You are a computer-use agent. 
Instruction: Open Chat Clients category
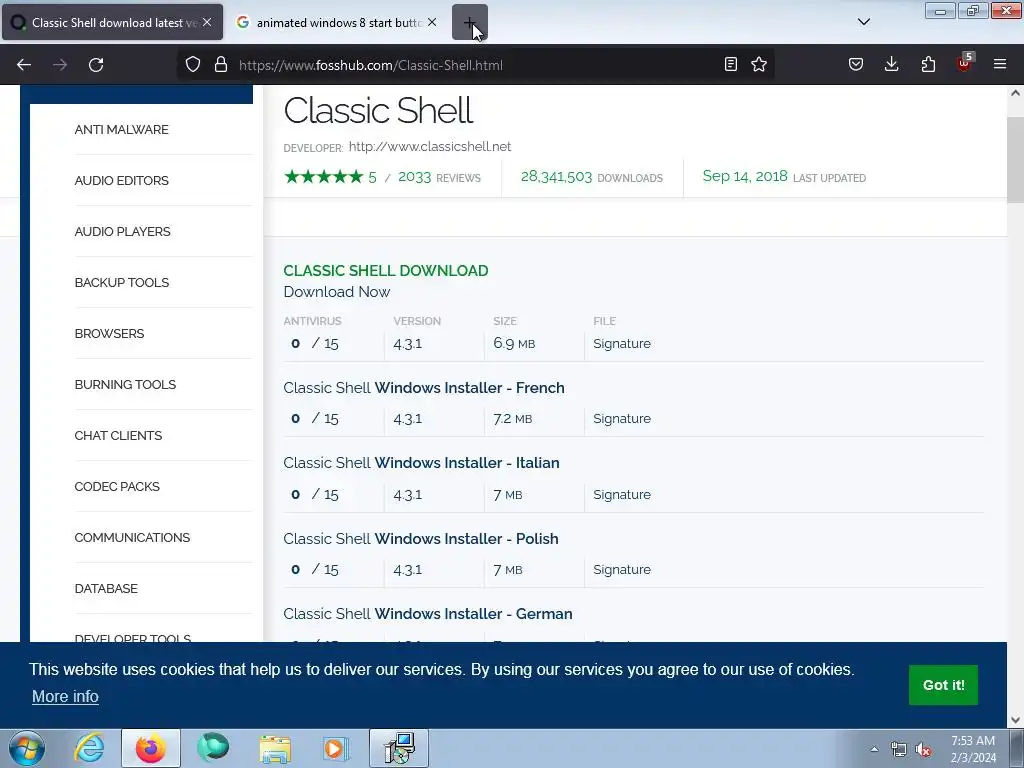[118, 435]
